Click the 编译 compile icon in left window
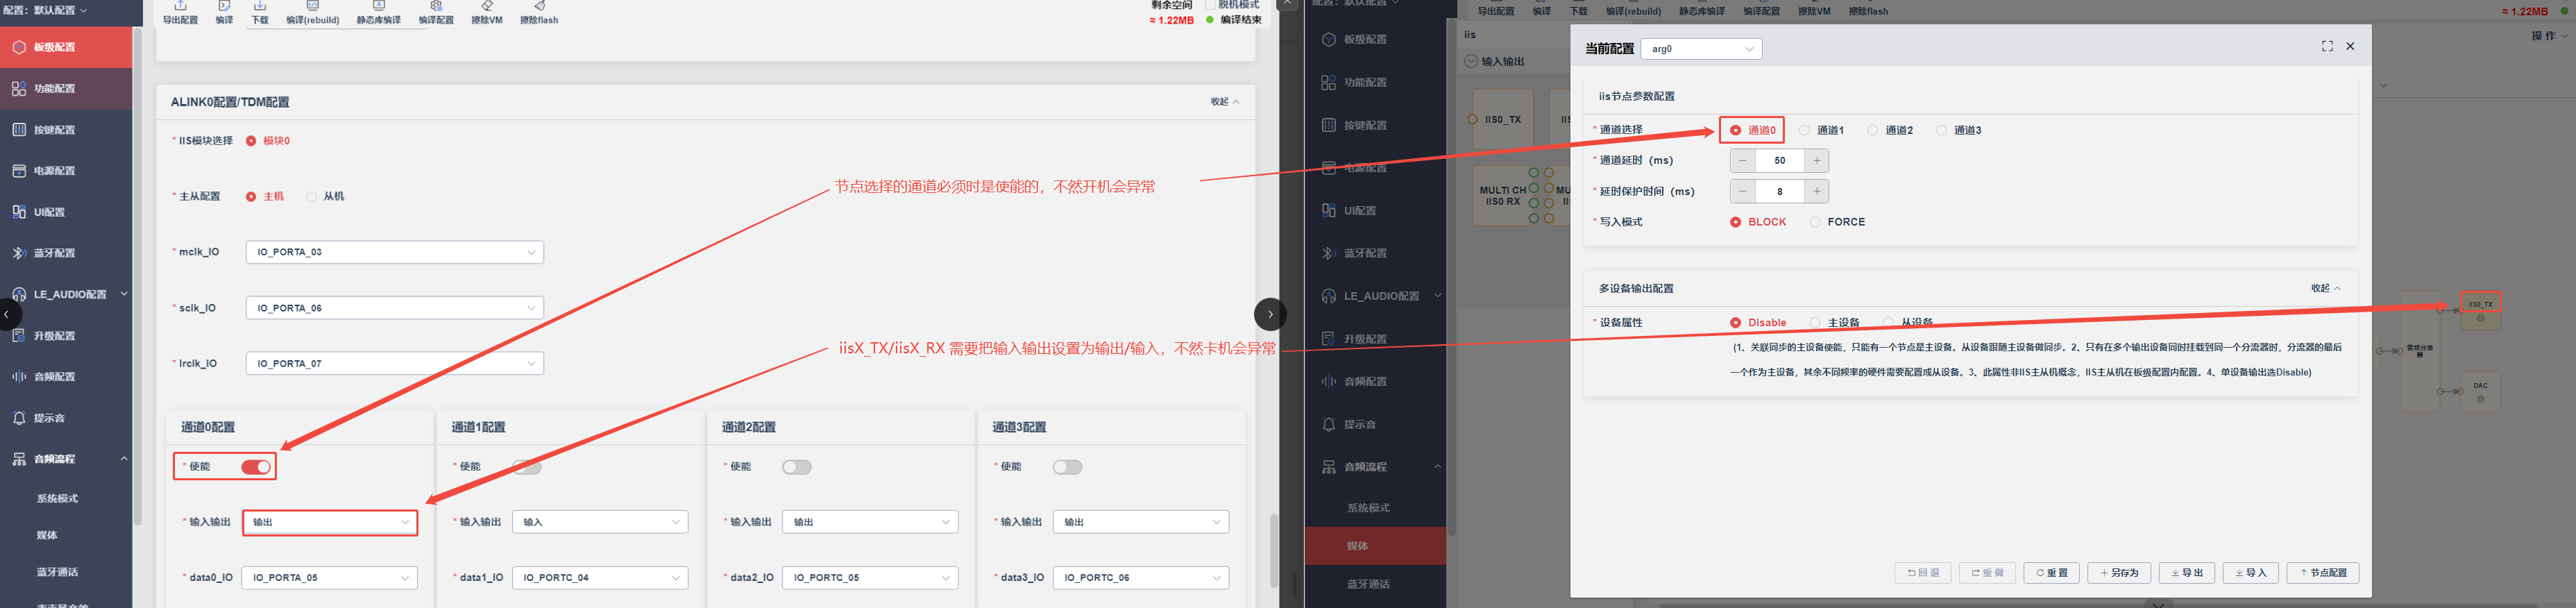The height and width of the screenshot is (608, 2576). pyautogui.click(x=224, y=6)
